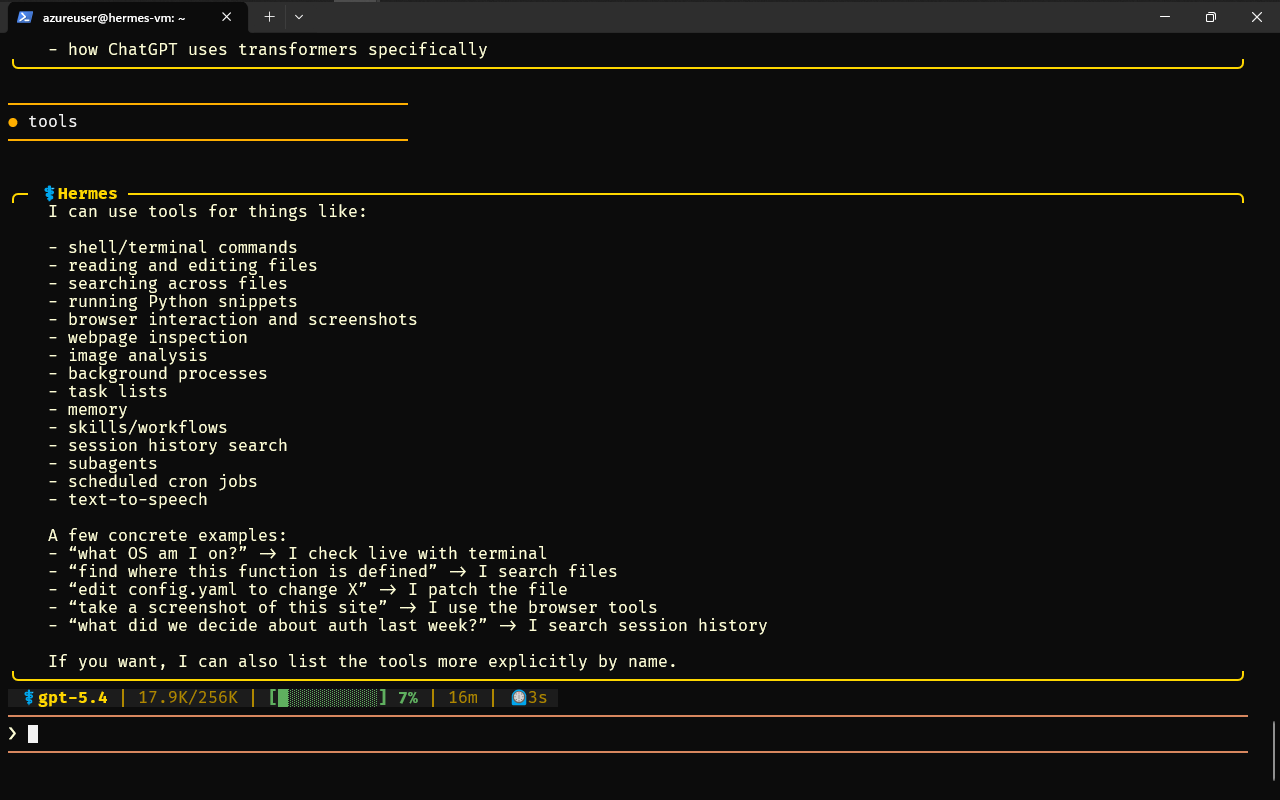Click the terminal vertical scrollbar thumb

click(1273, 749)
